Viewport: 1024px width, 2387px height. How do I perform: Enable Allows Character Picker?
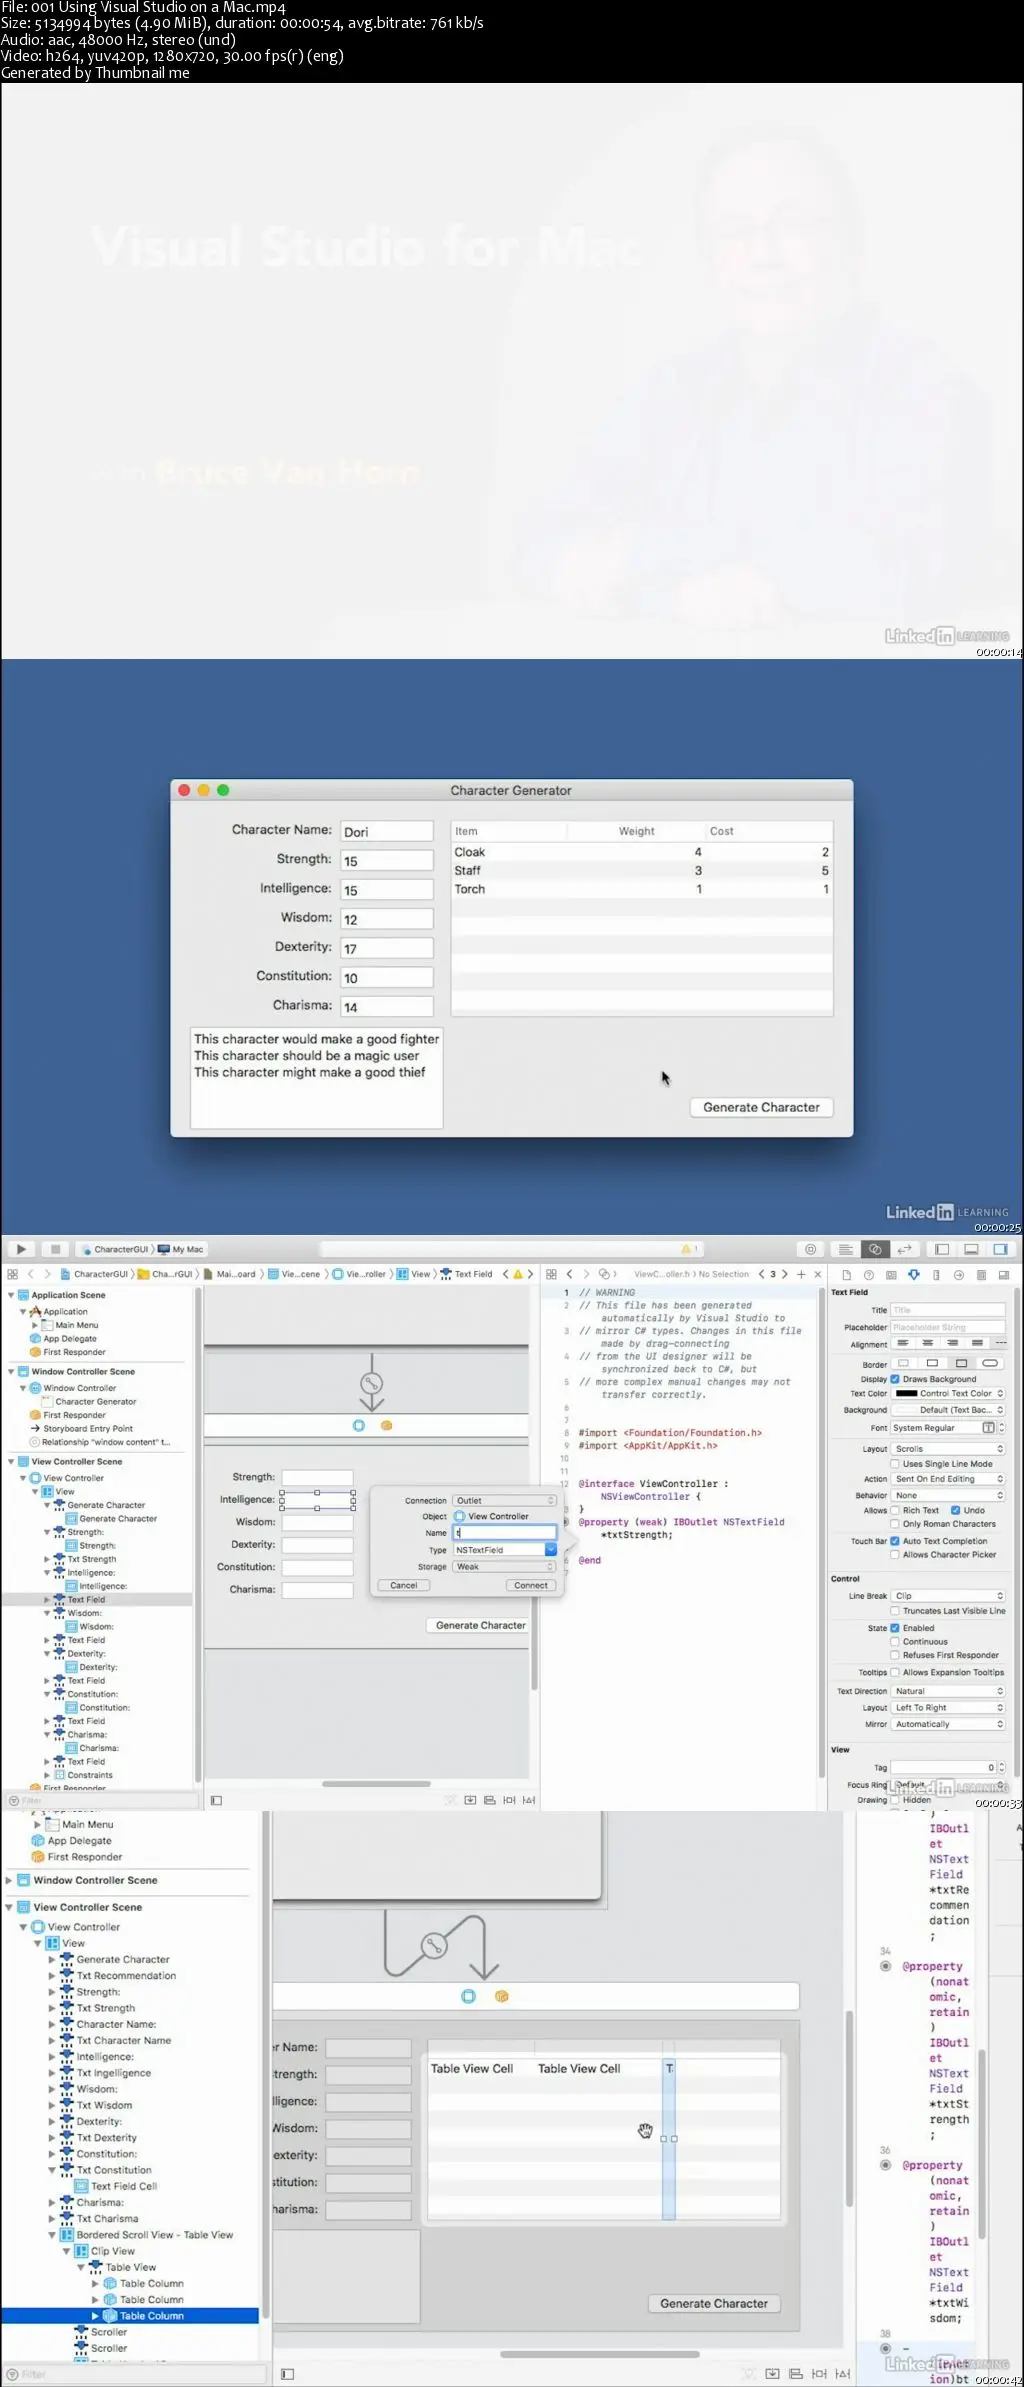click(895, 1555)
